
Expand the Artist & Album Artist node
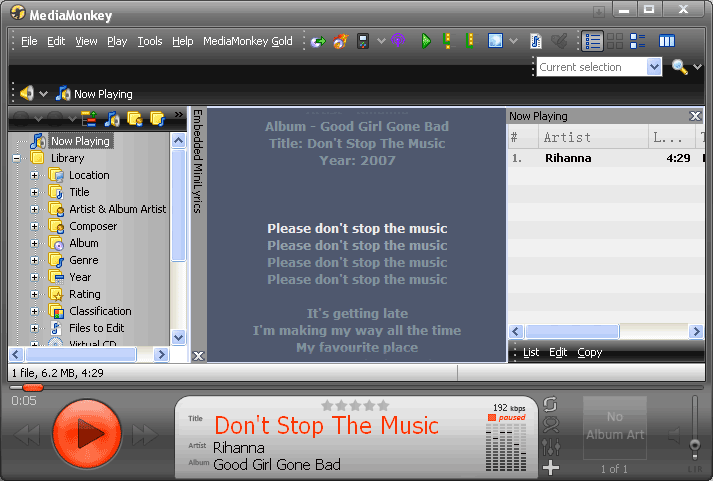pos(35,209)
